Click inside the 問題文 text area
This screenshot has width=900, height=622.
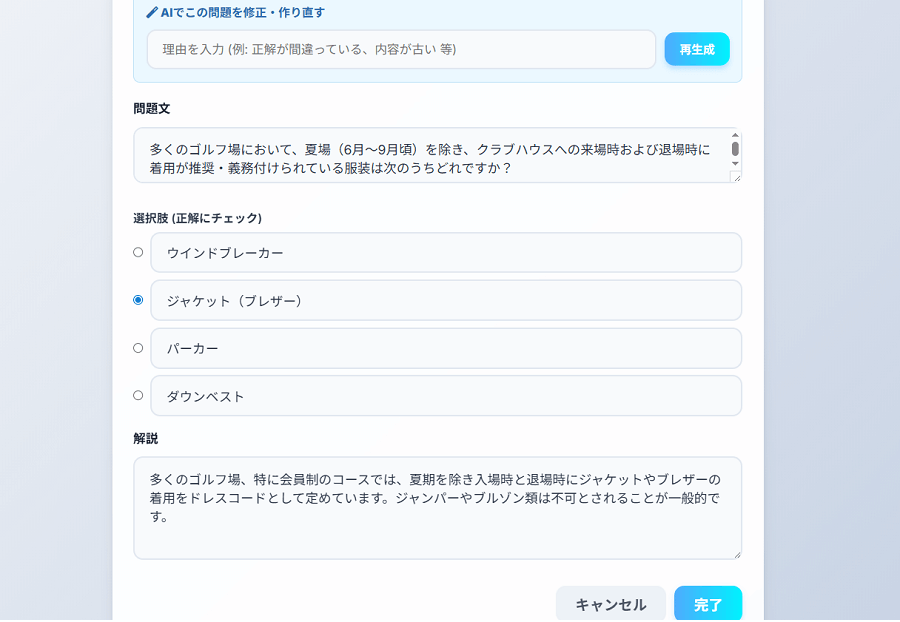pos(430,155)
